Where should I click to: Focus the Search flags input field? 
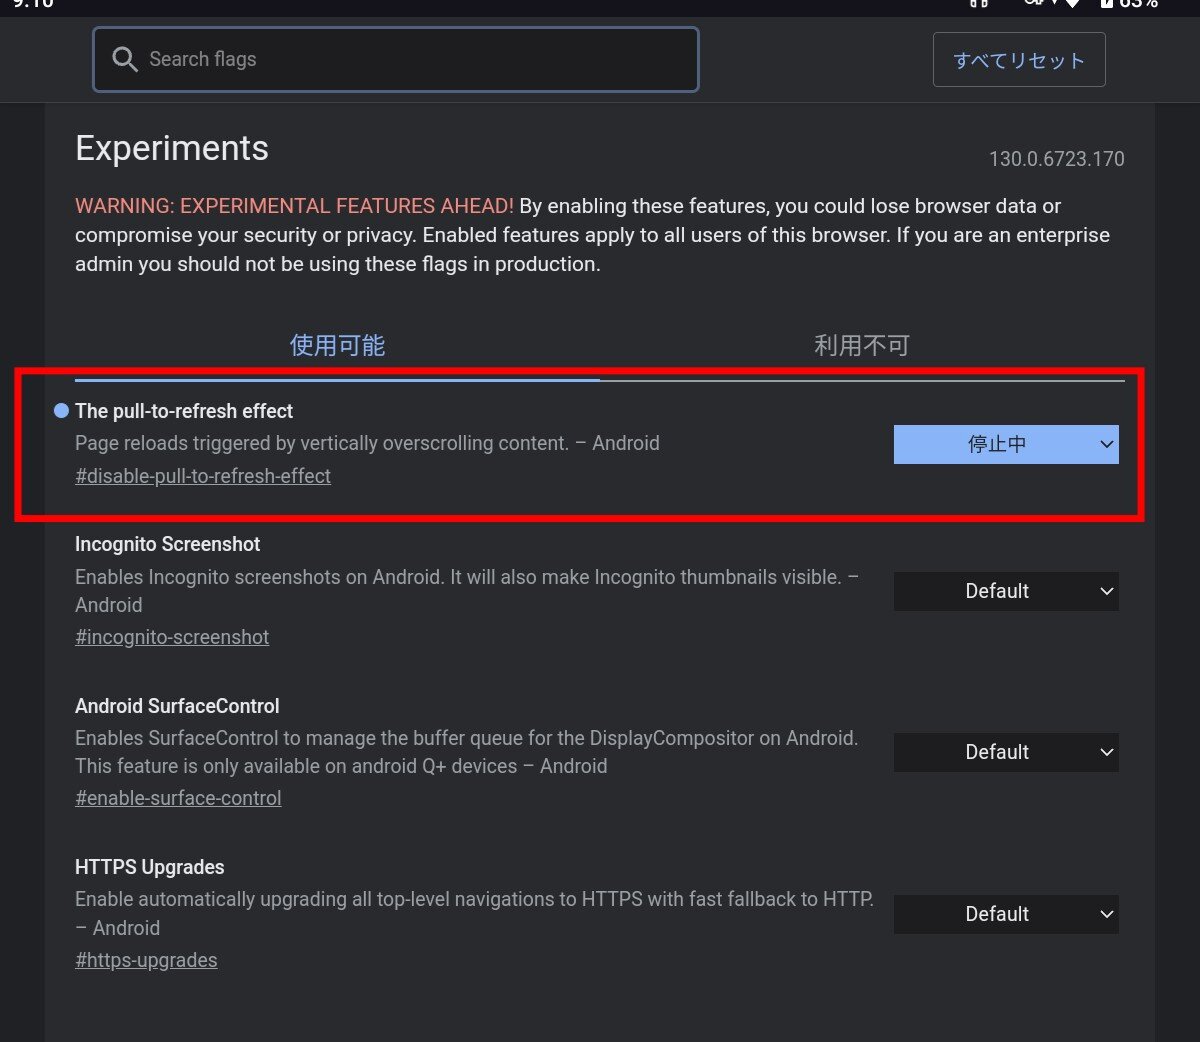(420, 60)
